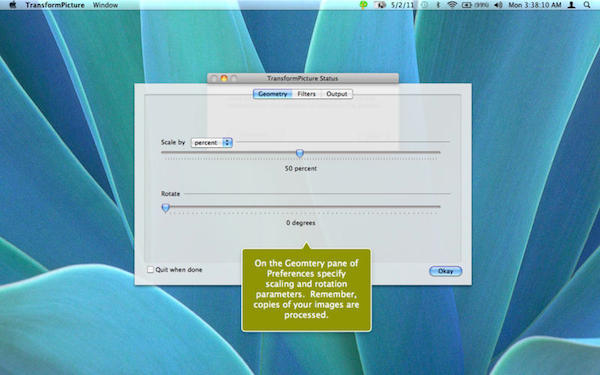Click the Scale slider handle at 50 percent
Image resolution: width=600 pixels, height=375 pixels.
point(300,153)
